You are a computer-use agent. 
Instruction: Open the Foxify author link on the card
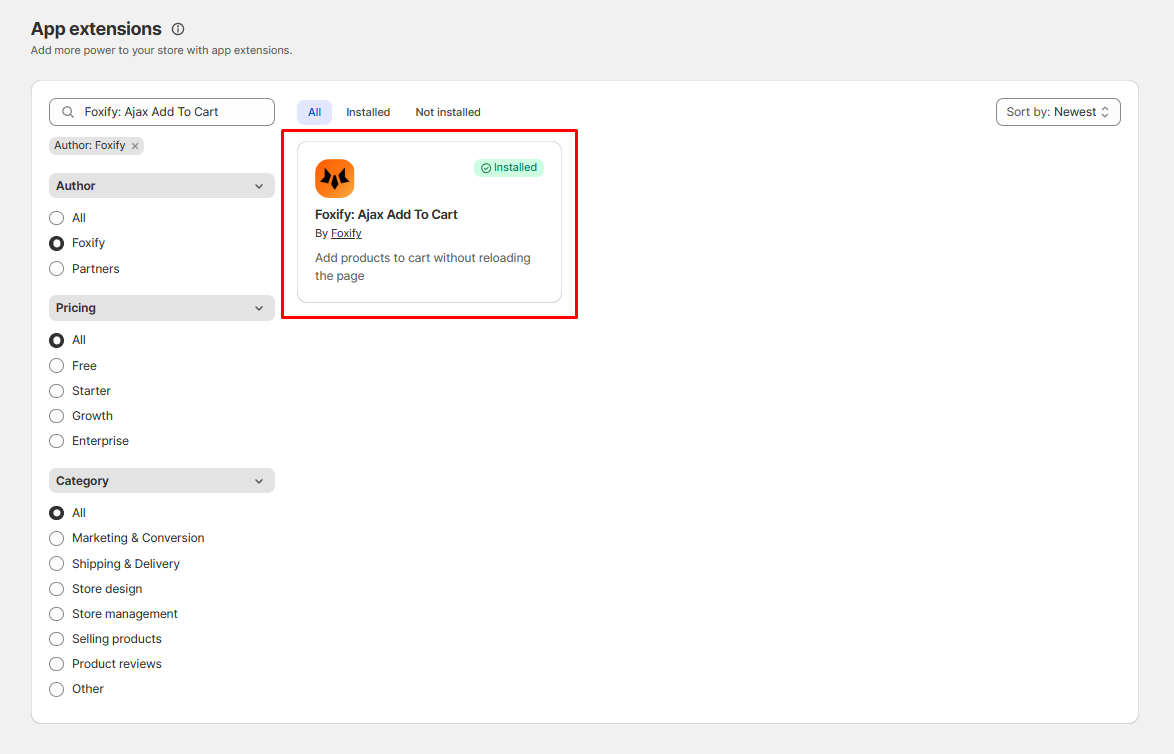pos(346,234)
